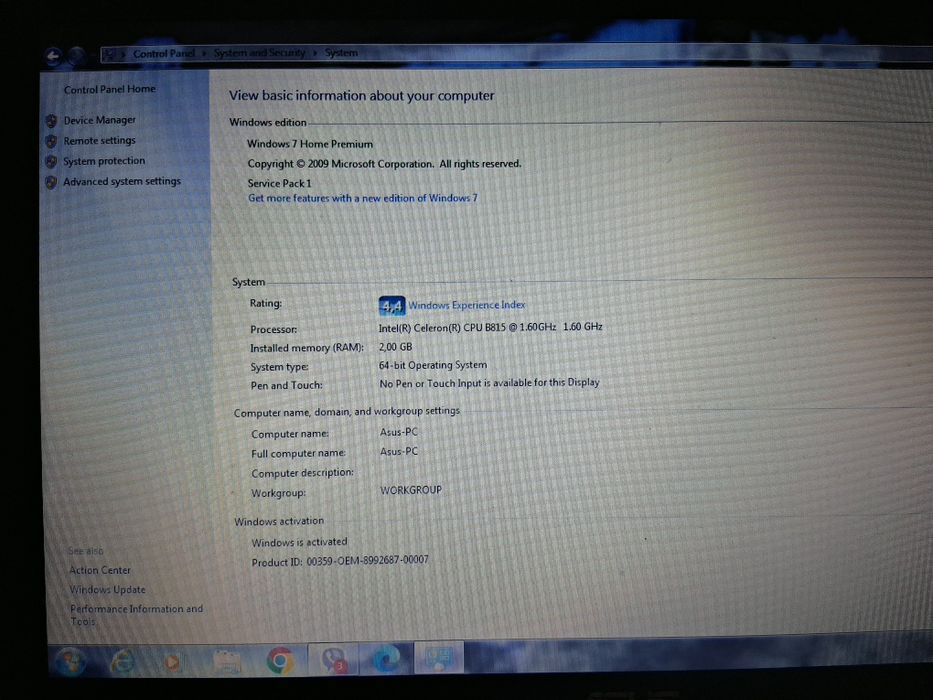Screen dimensions: 933x700
Task: Launch Internet Explorer from the taskbar
Action: [122, 661]
